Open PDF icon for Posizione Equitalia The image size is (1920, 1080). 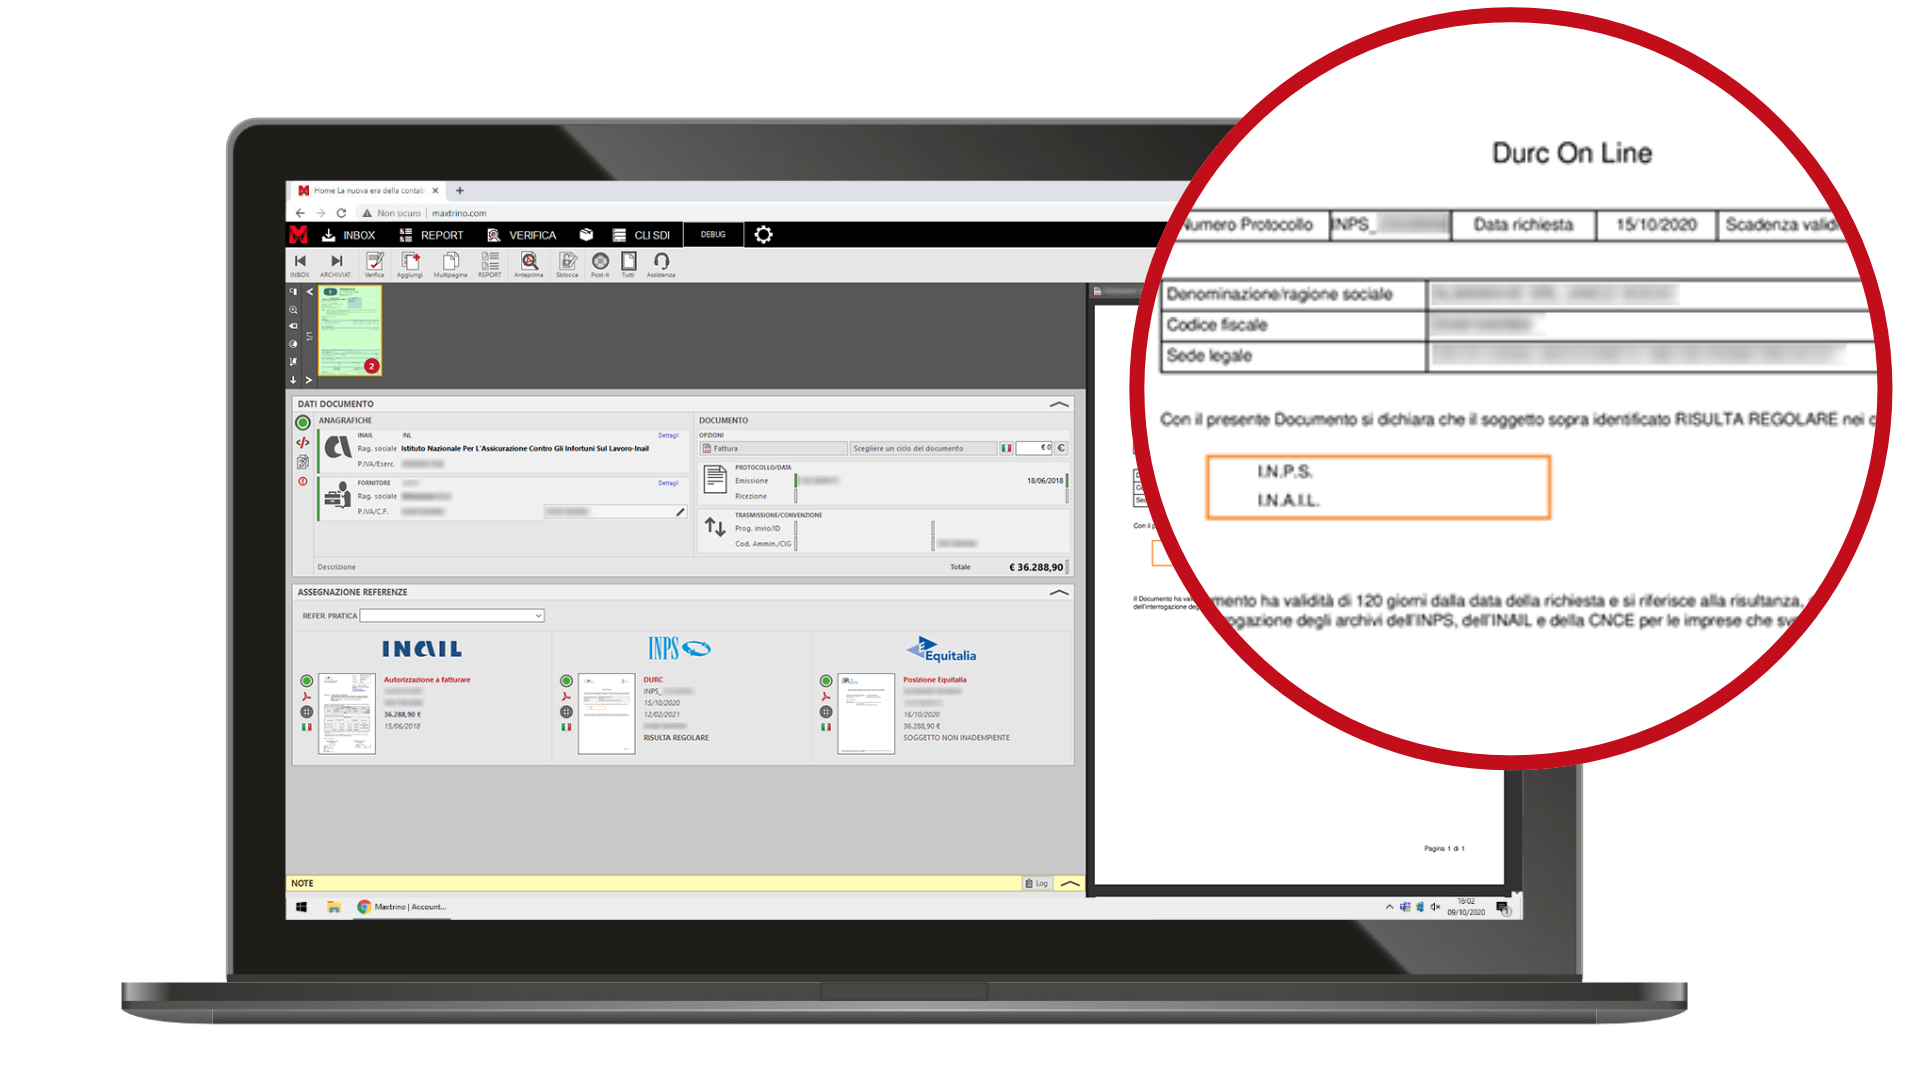[826, 697]
